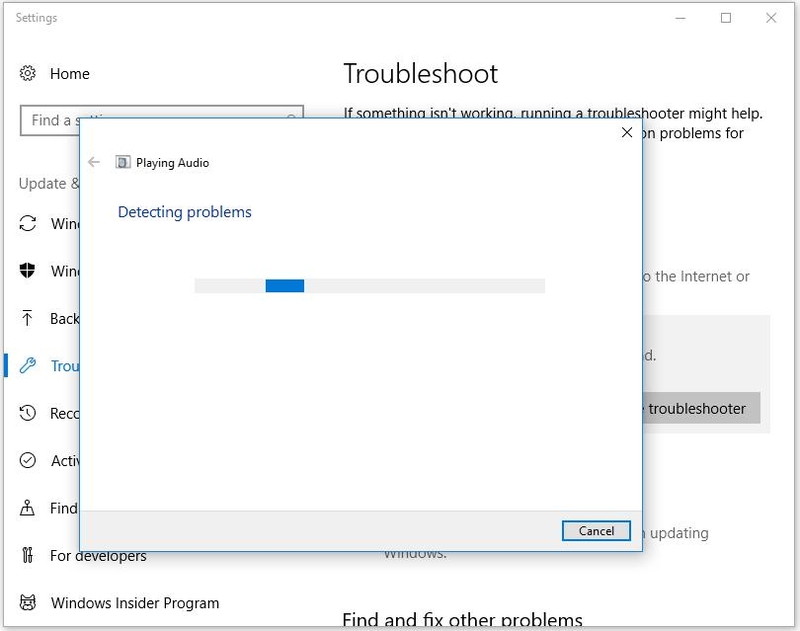Close the Settings window

pos(771,18)
